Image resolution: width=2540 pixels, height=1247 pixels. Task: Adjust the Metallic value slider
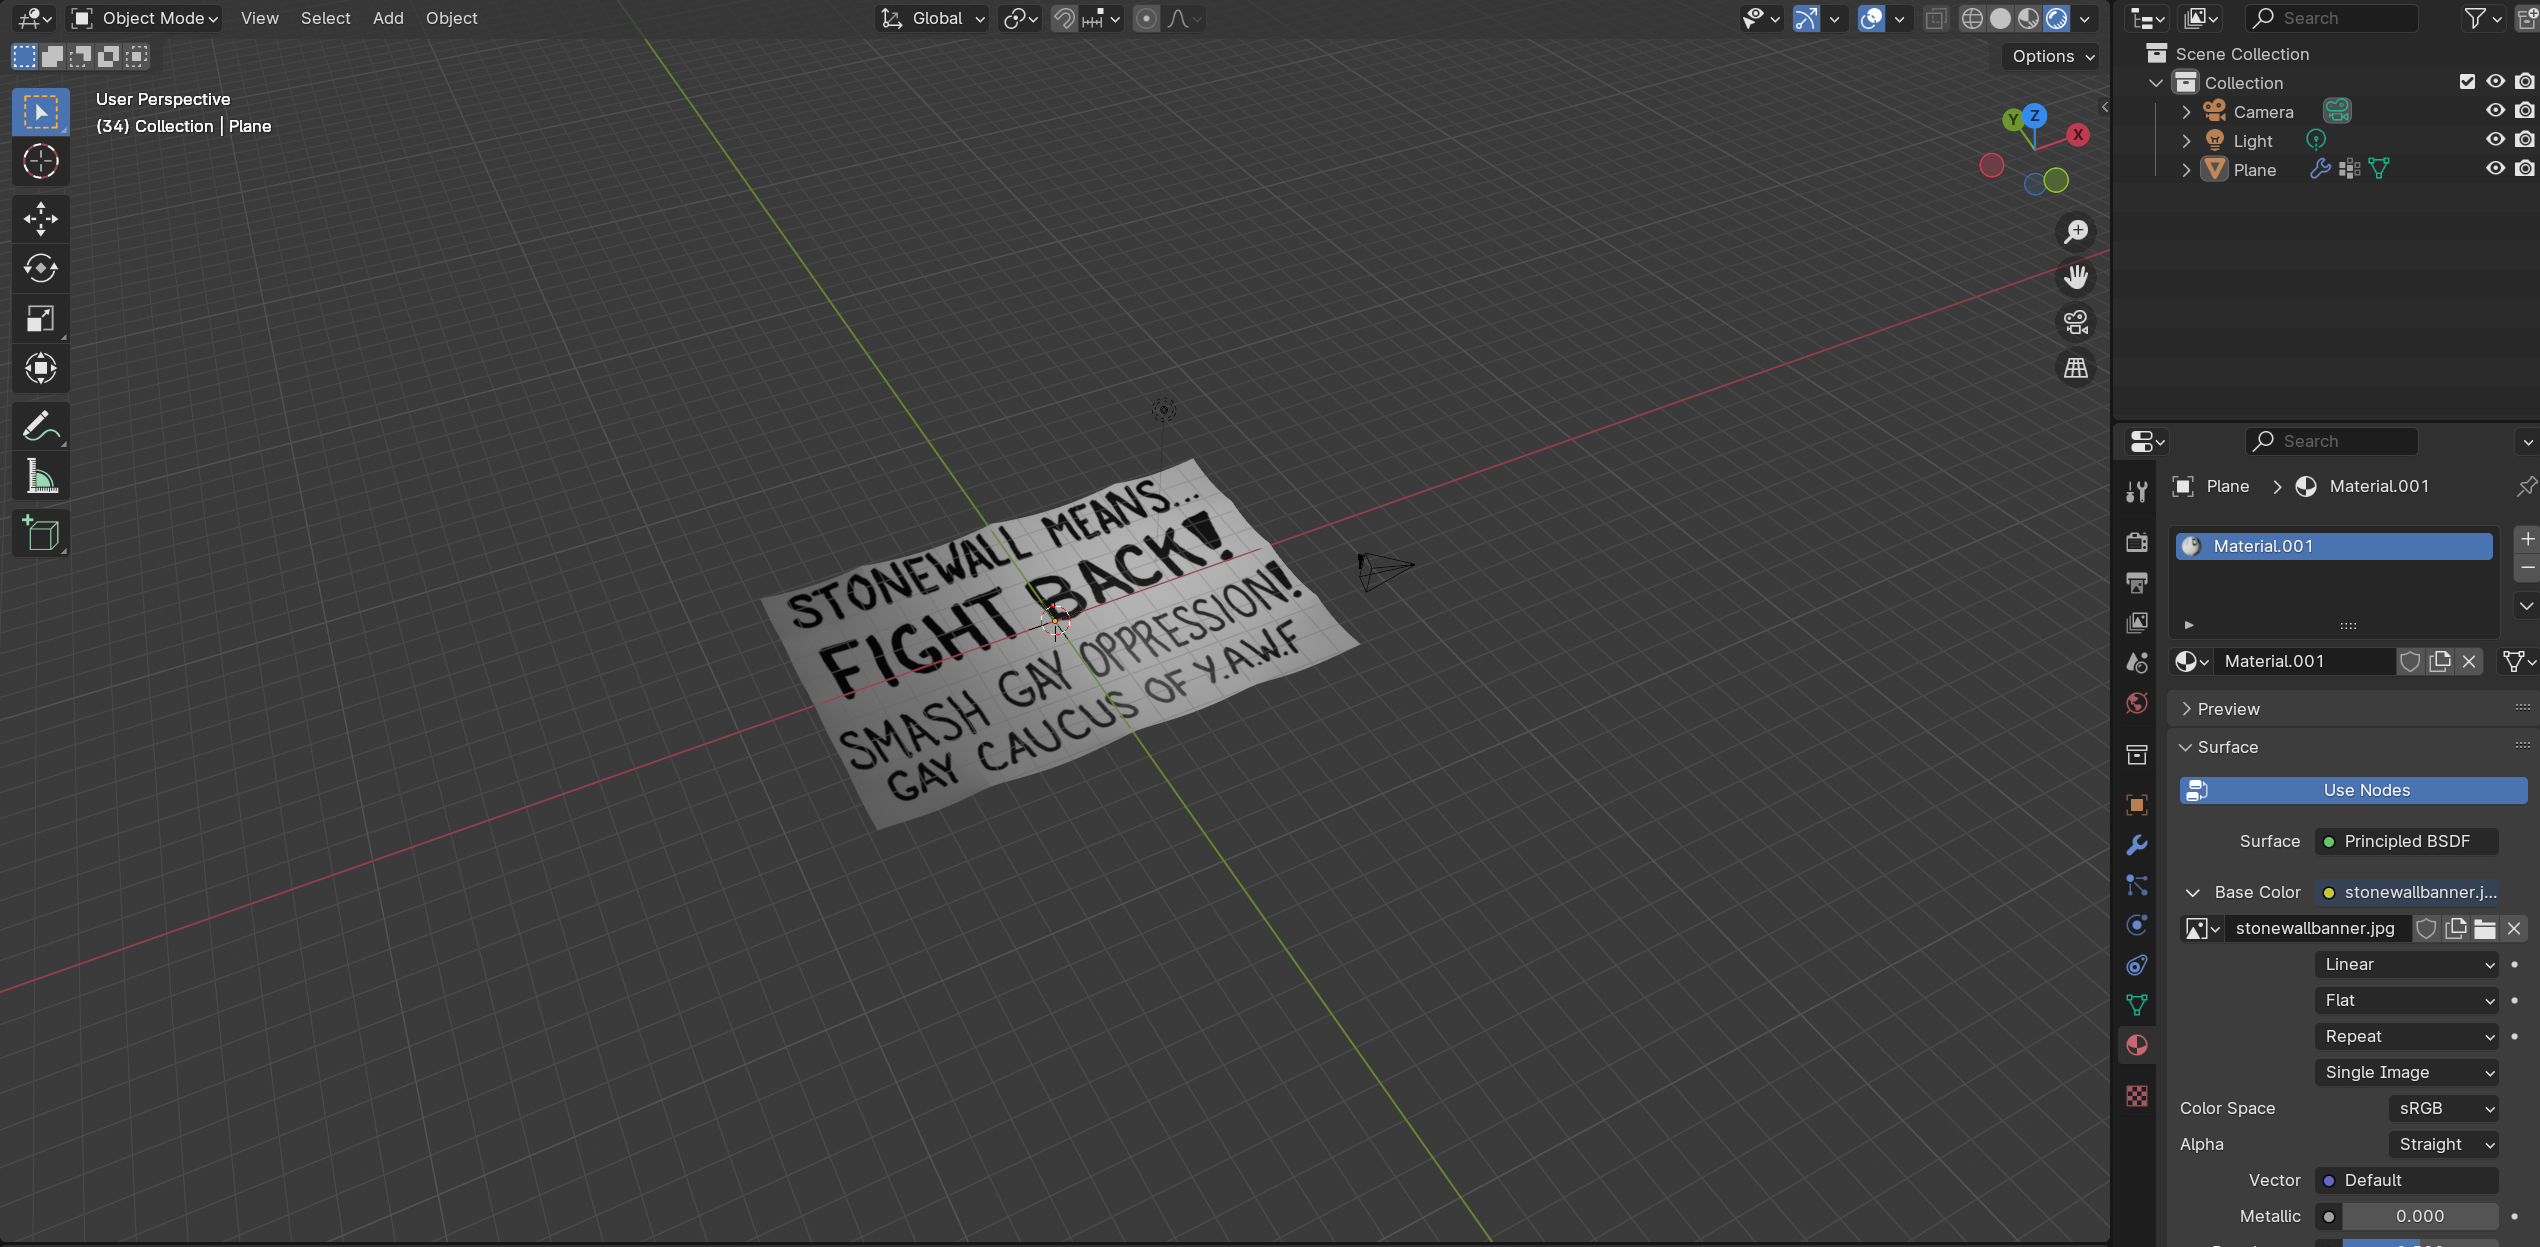pyautogui.click(x=2419, y=1217)
